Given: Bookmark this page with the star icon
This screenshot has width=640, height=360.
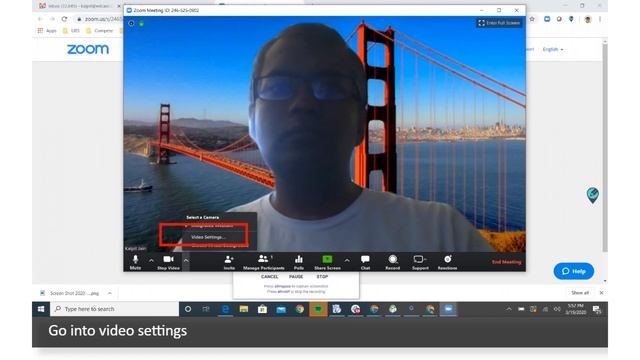Looking at the screenshot, I should click(532, 19).
